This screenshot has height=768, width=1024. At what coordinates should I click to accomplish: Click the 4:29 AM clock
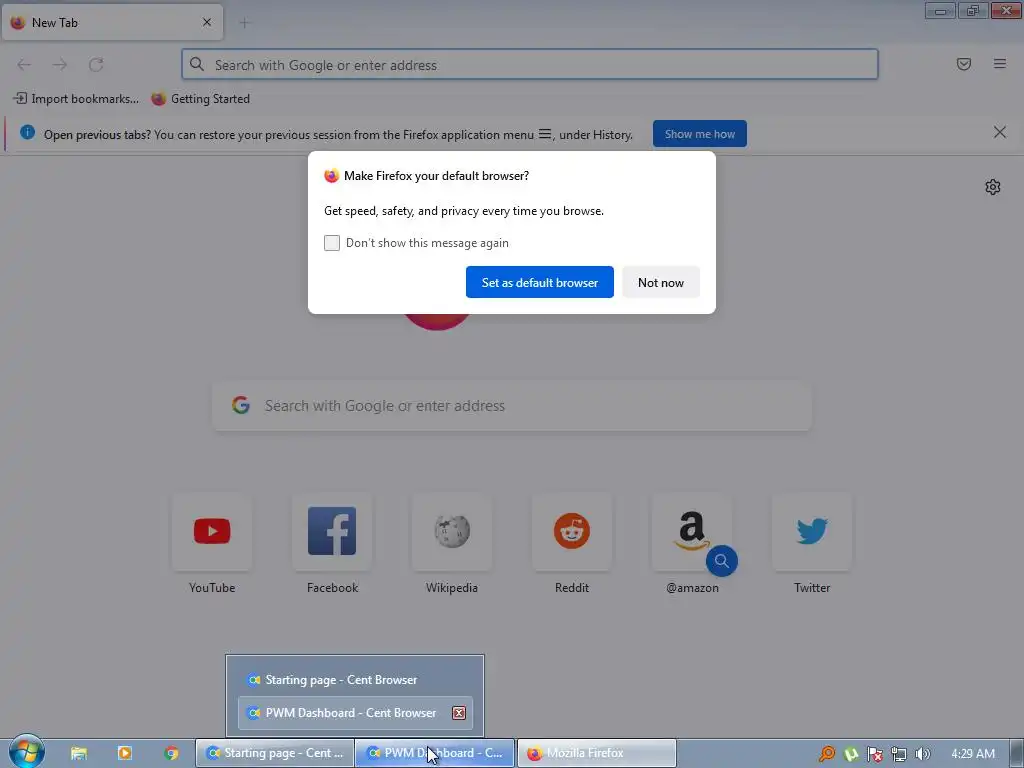tap(973, 754)
